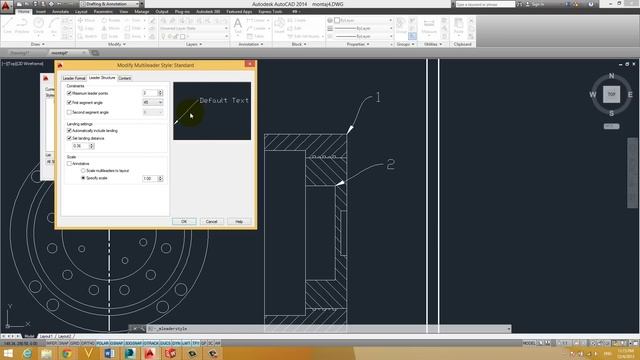Toggle Set landing distance checkbox
Image resolution: width=640 pixels, height=360 pixels.
69,138
